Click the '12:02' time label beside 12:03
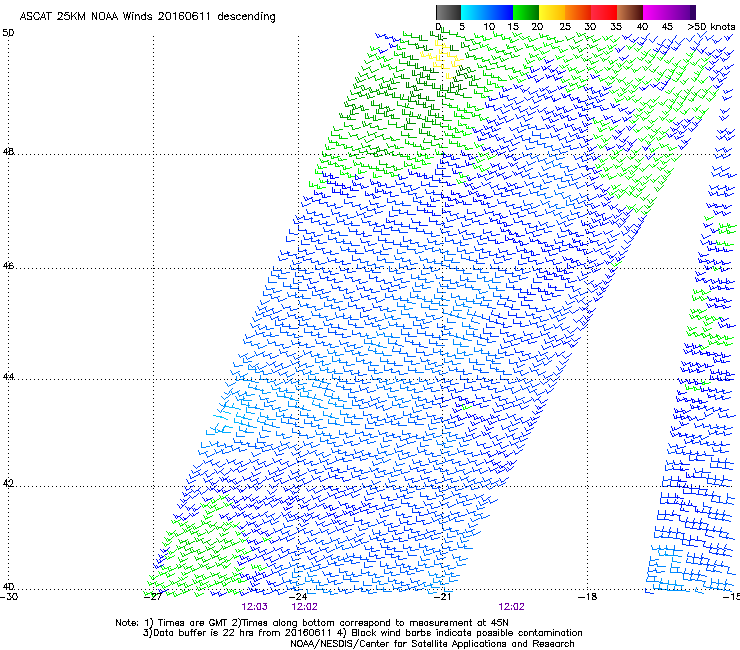 pos(304,607)
